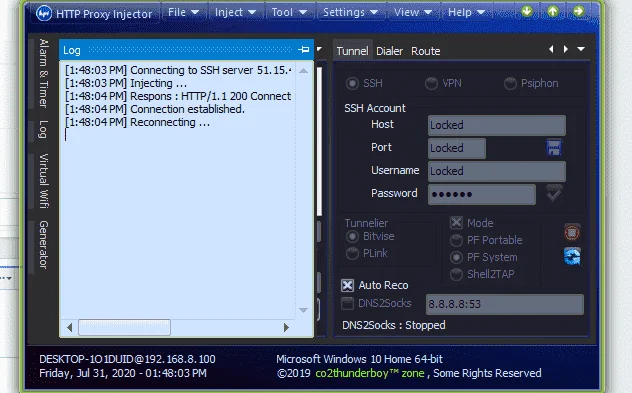Open the Tool menu
Viewport: 632px width, 393px height.
click(289, 12)
